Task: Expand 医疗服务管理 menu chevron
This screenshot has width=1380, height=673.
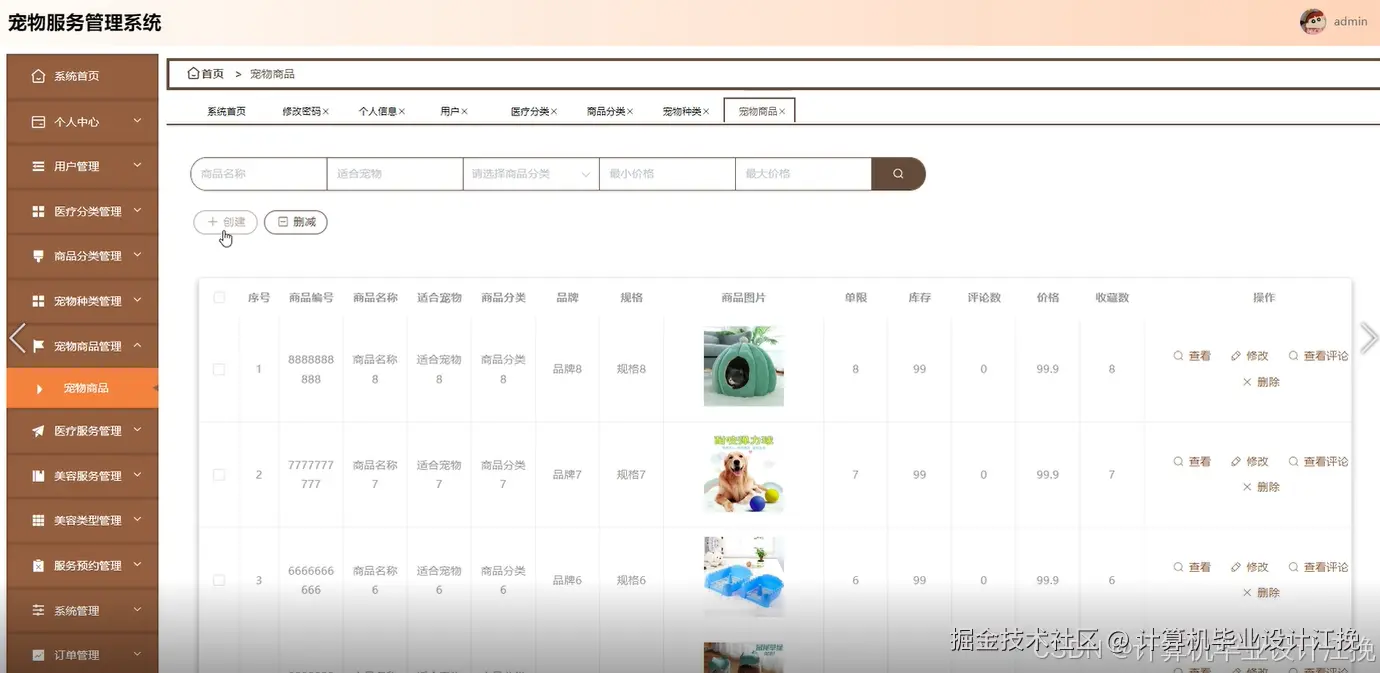Action: (x=137, y=431)
